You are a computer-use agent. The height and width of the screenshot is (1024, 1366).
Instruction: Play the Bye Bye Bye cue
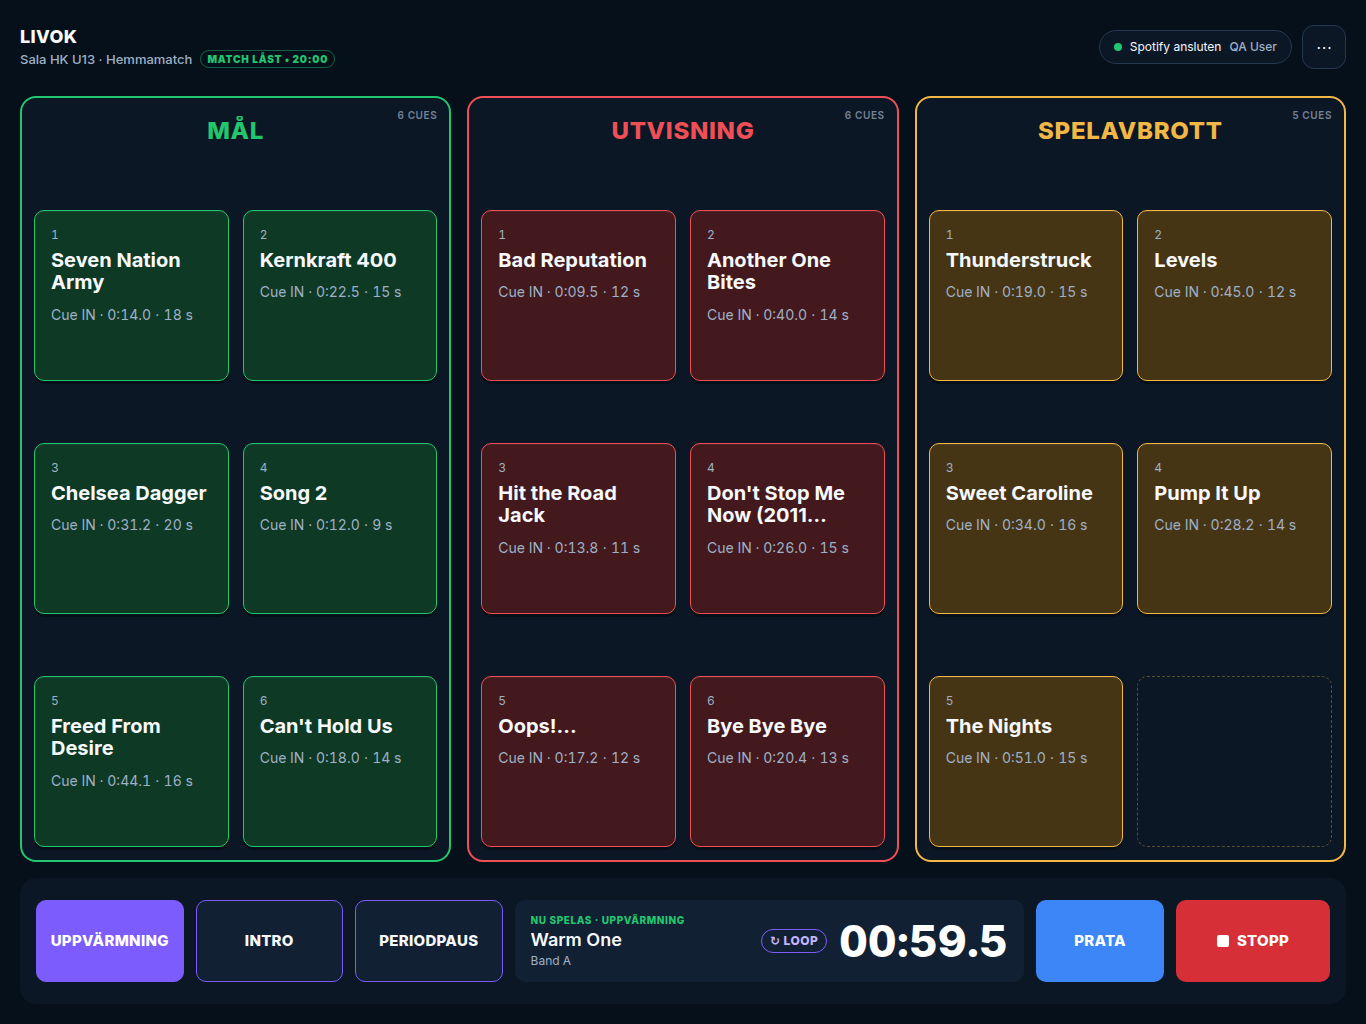pos(787,762)
